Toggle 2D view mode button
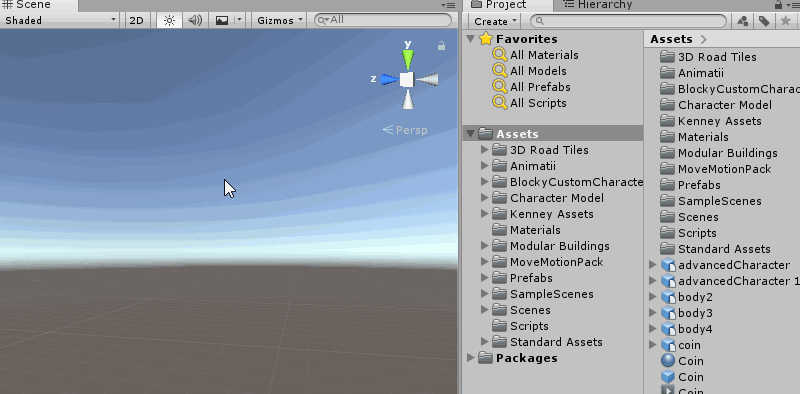Screen dimensions: 800x394 tap(136, 20)
